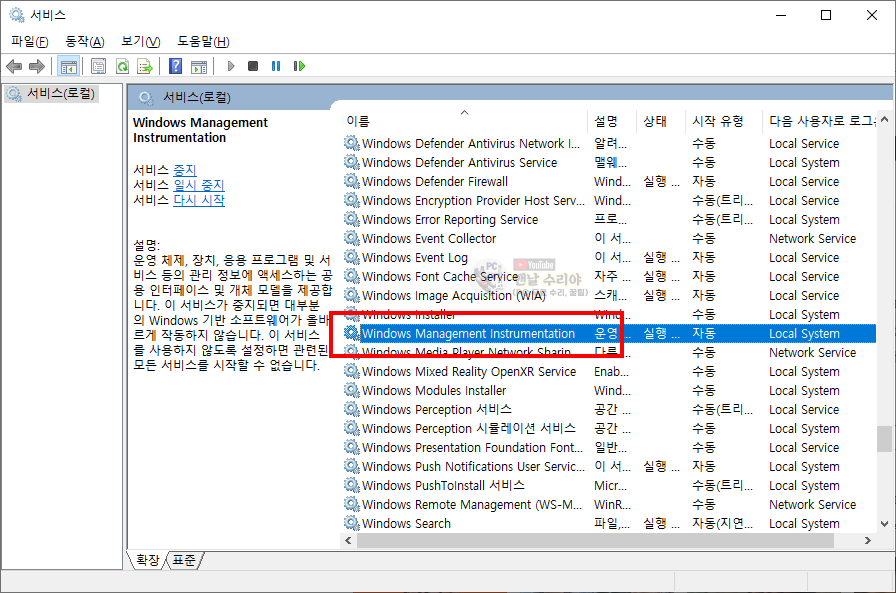Click WinR... description of Windows Remote Management
This screenshot has height=593, width=896.
tap(612, 504)
